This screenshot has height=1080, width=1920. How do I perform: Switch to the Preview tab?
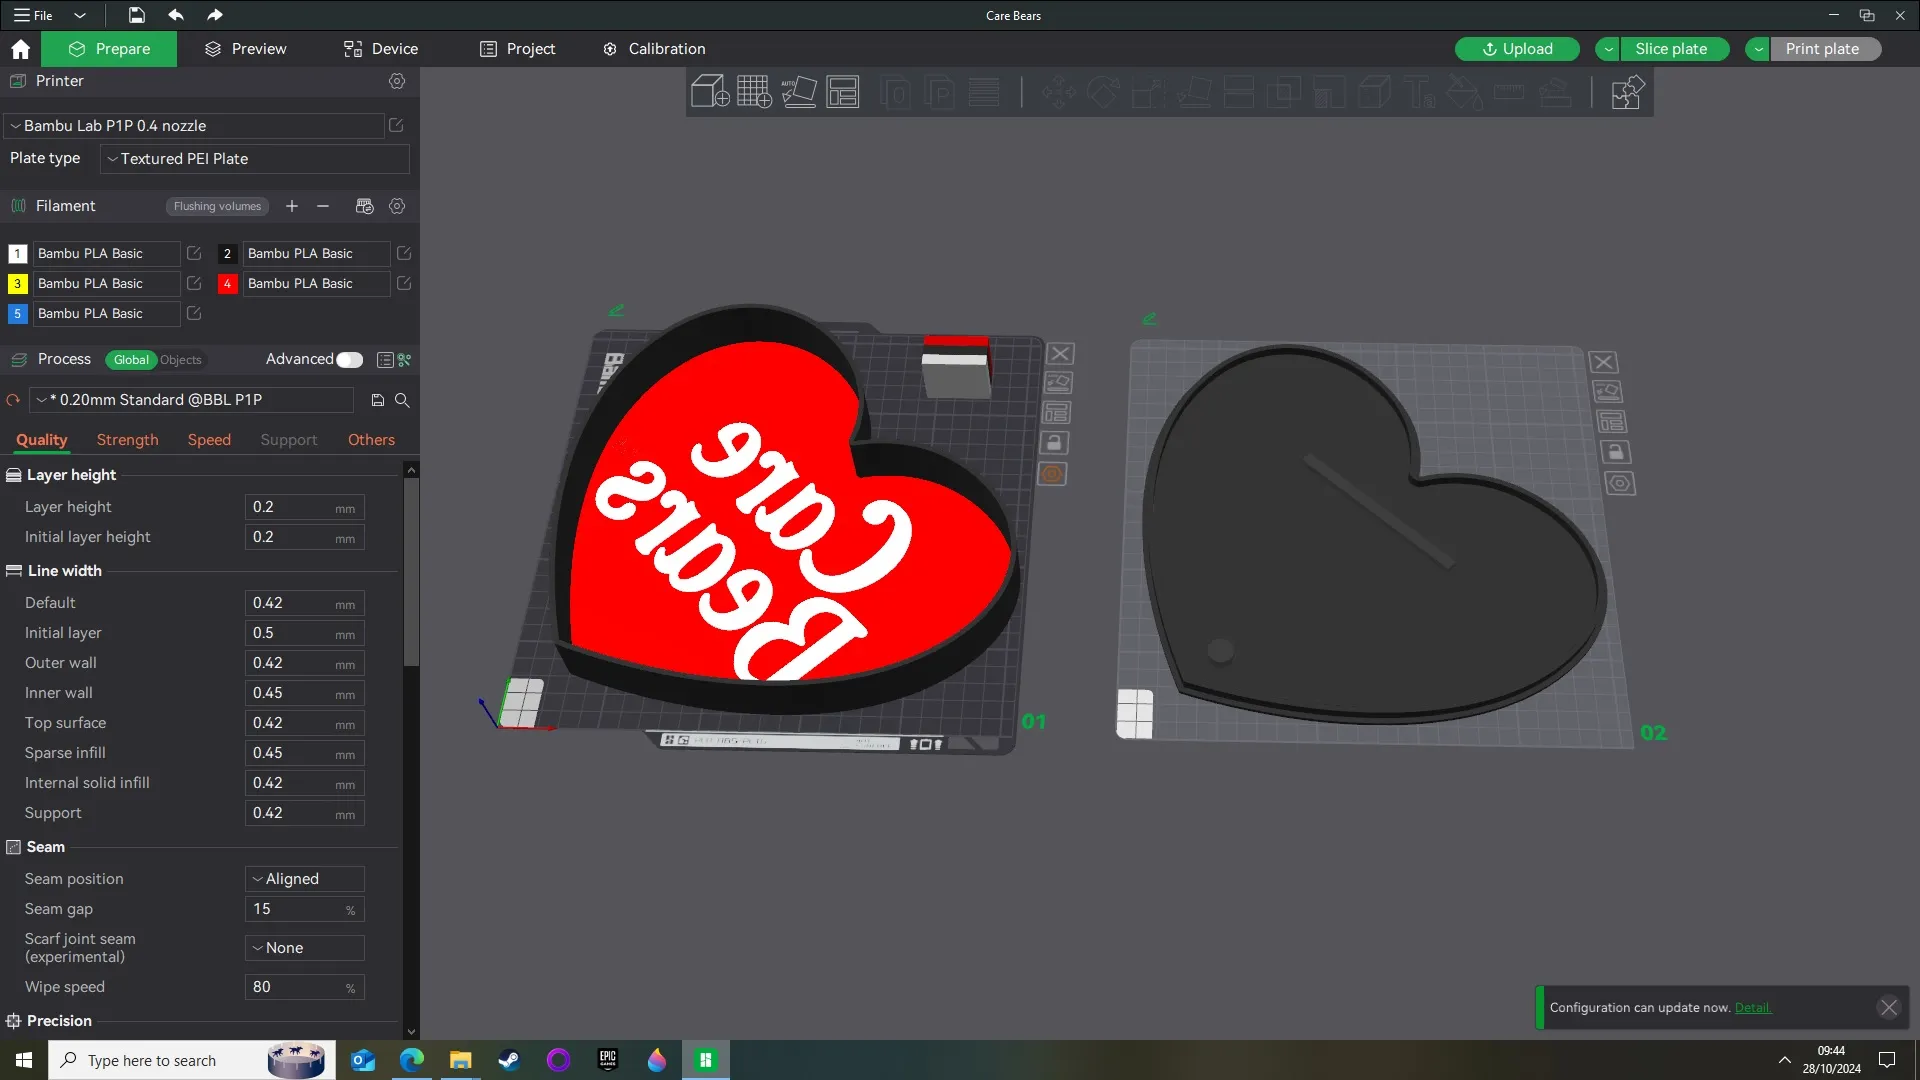[x=246, y=49]
